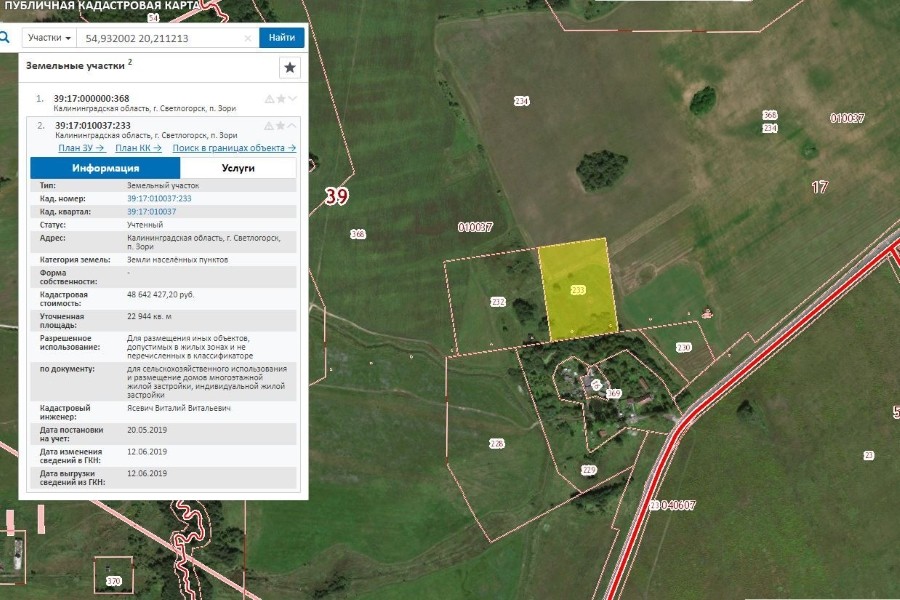This screenshot has height=600, width=900.
Task: Follow Поиск в границах объекта link
Action: (x=234, y=148)
